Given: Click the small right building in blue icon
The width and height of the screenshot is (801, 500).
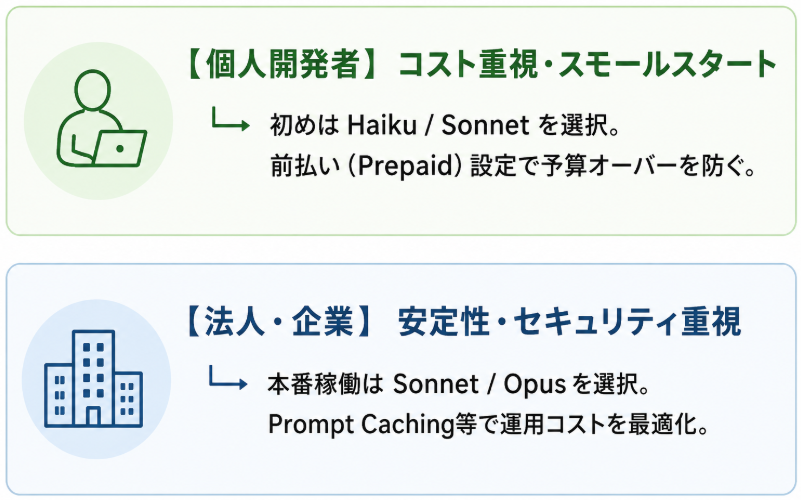Looking at the screenshot, I should point(128,400).
